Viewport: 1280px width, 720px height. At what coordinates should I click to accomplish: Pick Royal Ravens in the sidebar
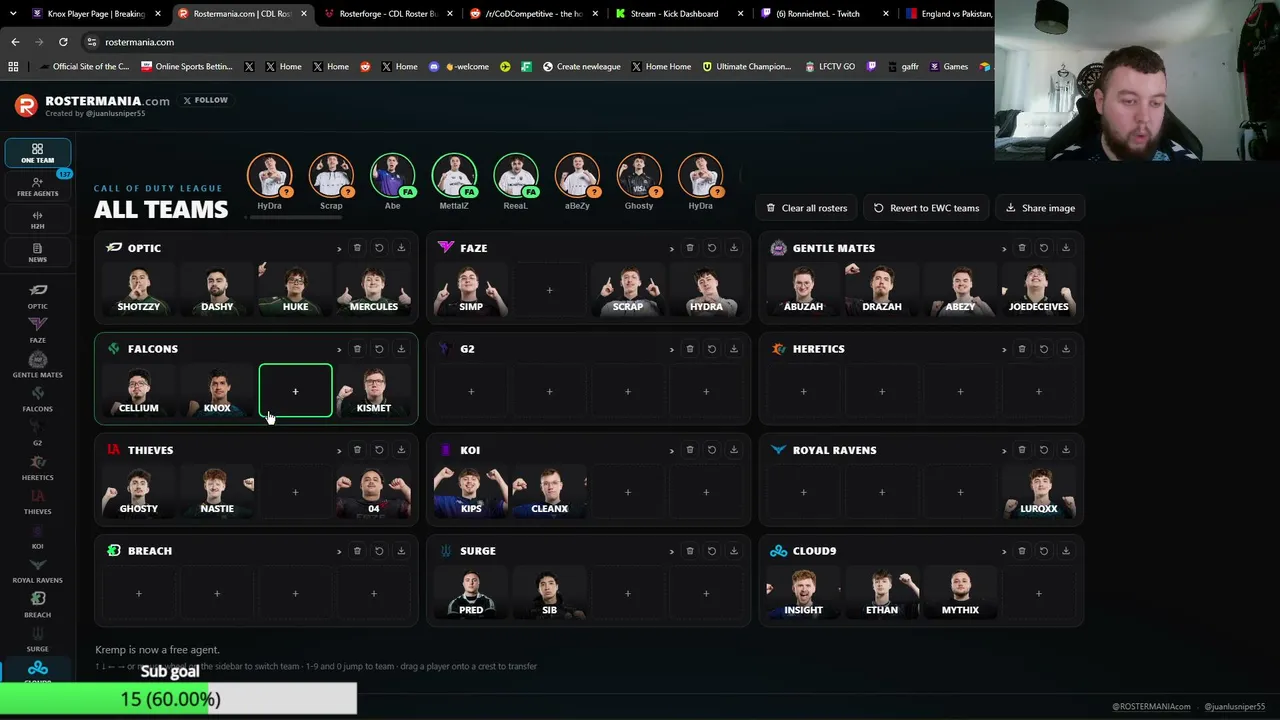pos(37,570)
